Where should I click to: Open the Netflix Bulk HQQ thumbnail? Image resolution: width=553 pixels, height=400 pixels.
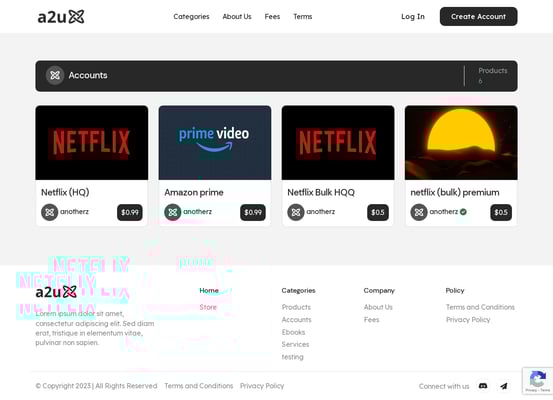click(x=338, y=143)
